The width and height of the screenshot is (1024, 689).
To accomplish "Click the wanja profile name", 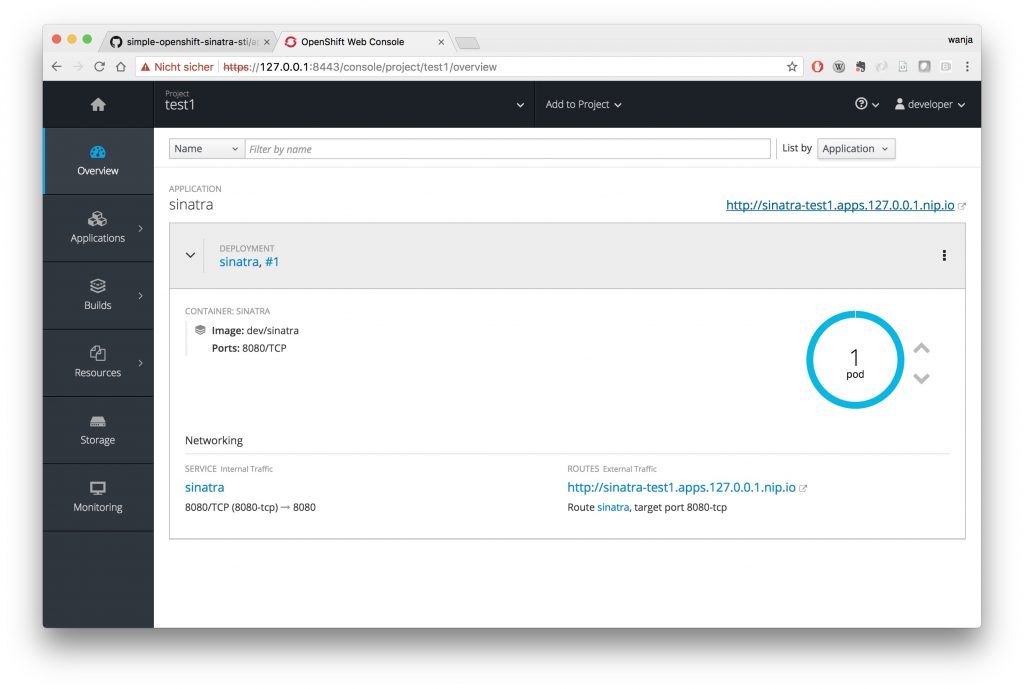I will tap(960, 40).
